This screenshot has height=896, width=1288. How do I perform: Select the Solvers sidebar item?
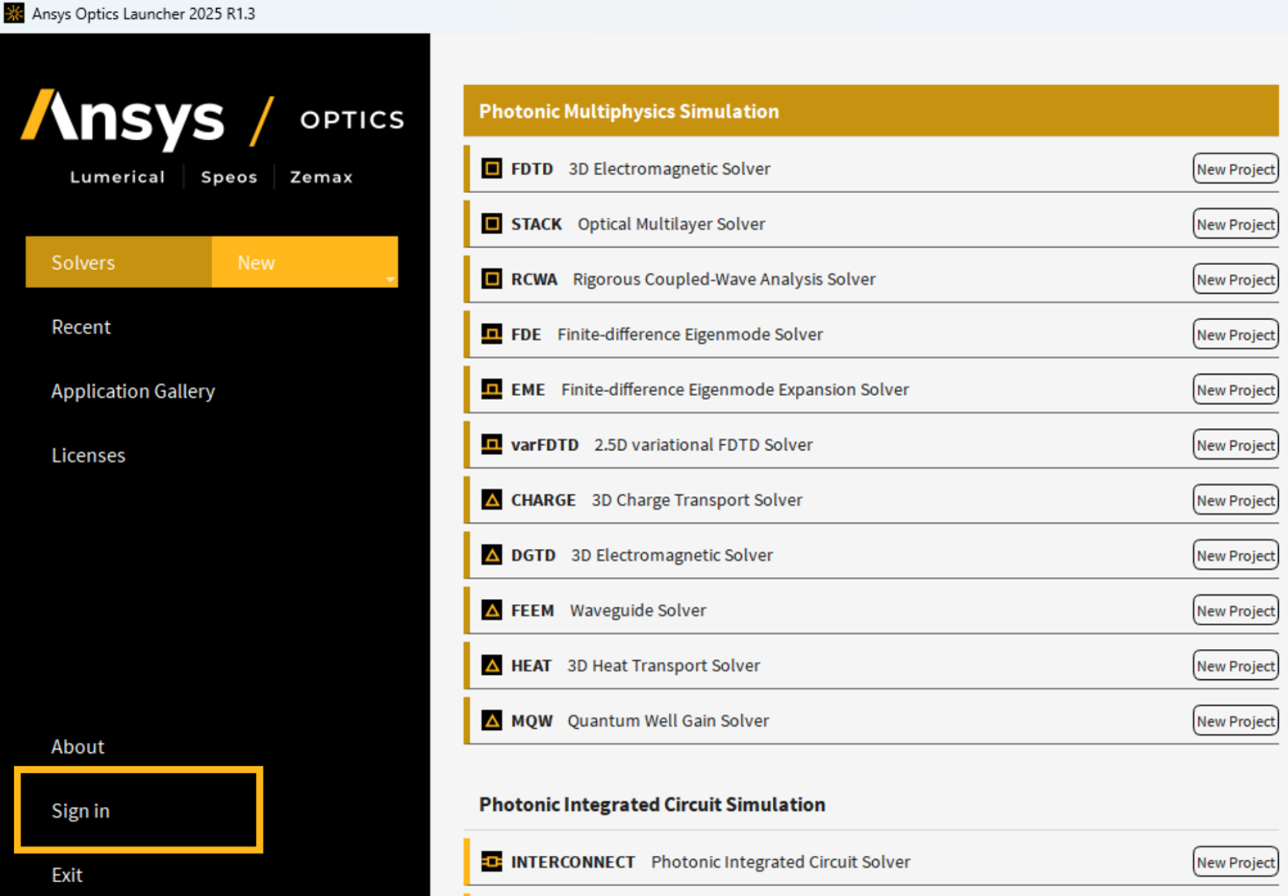pos(119,262)
